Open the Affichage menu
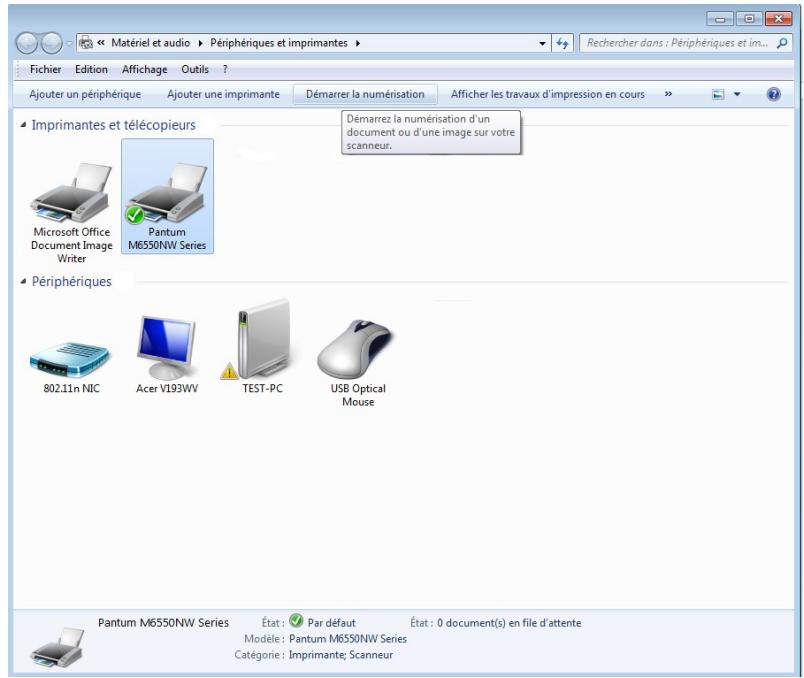 tap(144, 69)
